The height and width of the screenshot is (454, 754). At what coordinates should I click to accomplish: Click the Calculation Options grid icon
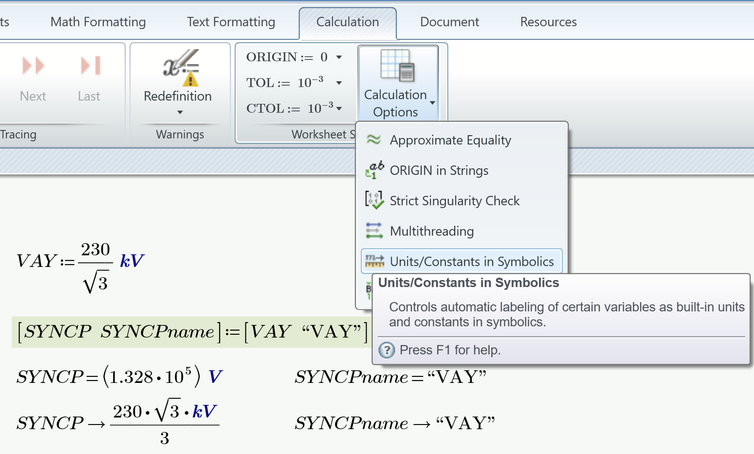(x=397, y=65)
